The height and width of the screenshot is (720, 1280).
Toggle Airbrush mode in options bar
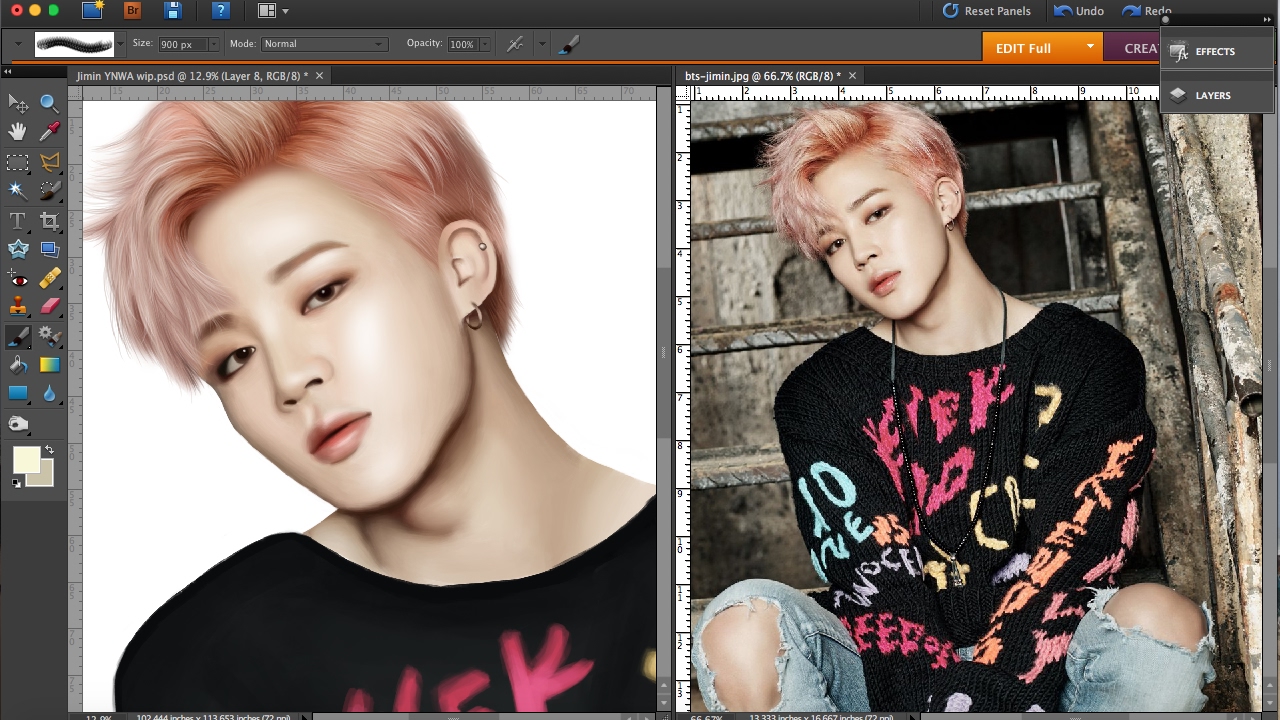[x=515, y=44]
